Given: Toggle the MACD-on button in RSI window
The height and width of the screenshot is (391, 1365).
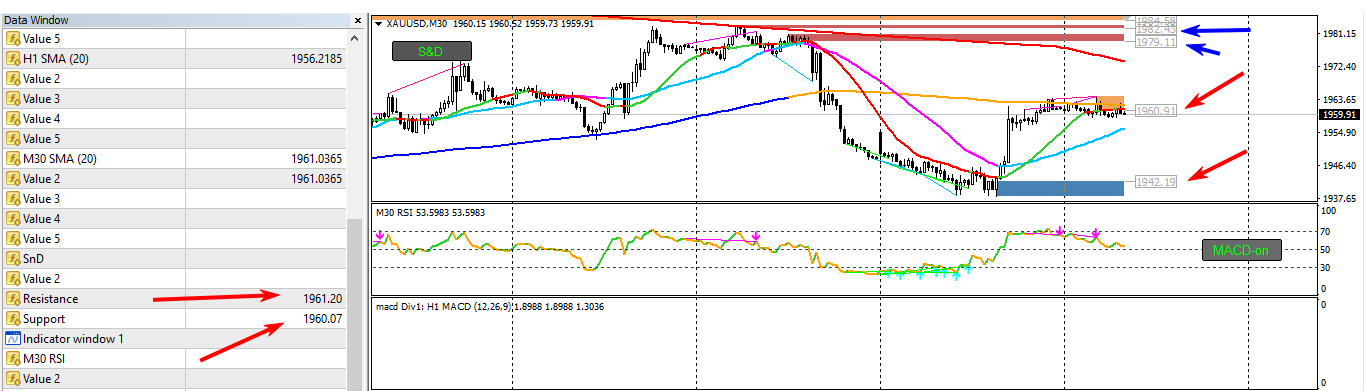Looking at the screenshot, I should point(1241,251).
